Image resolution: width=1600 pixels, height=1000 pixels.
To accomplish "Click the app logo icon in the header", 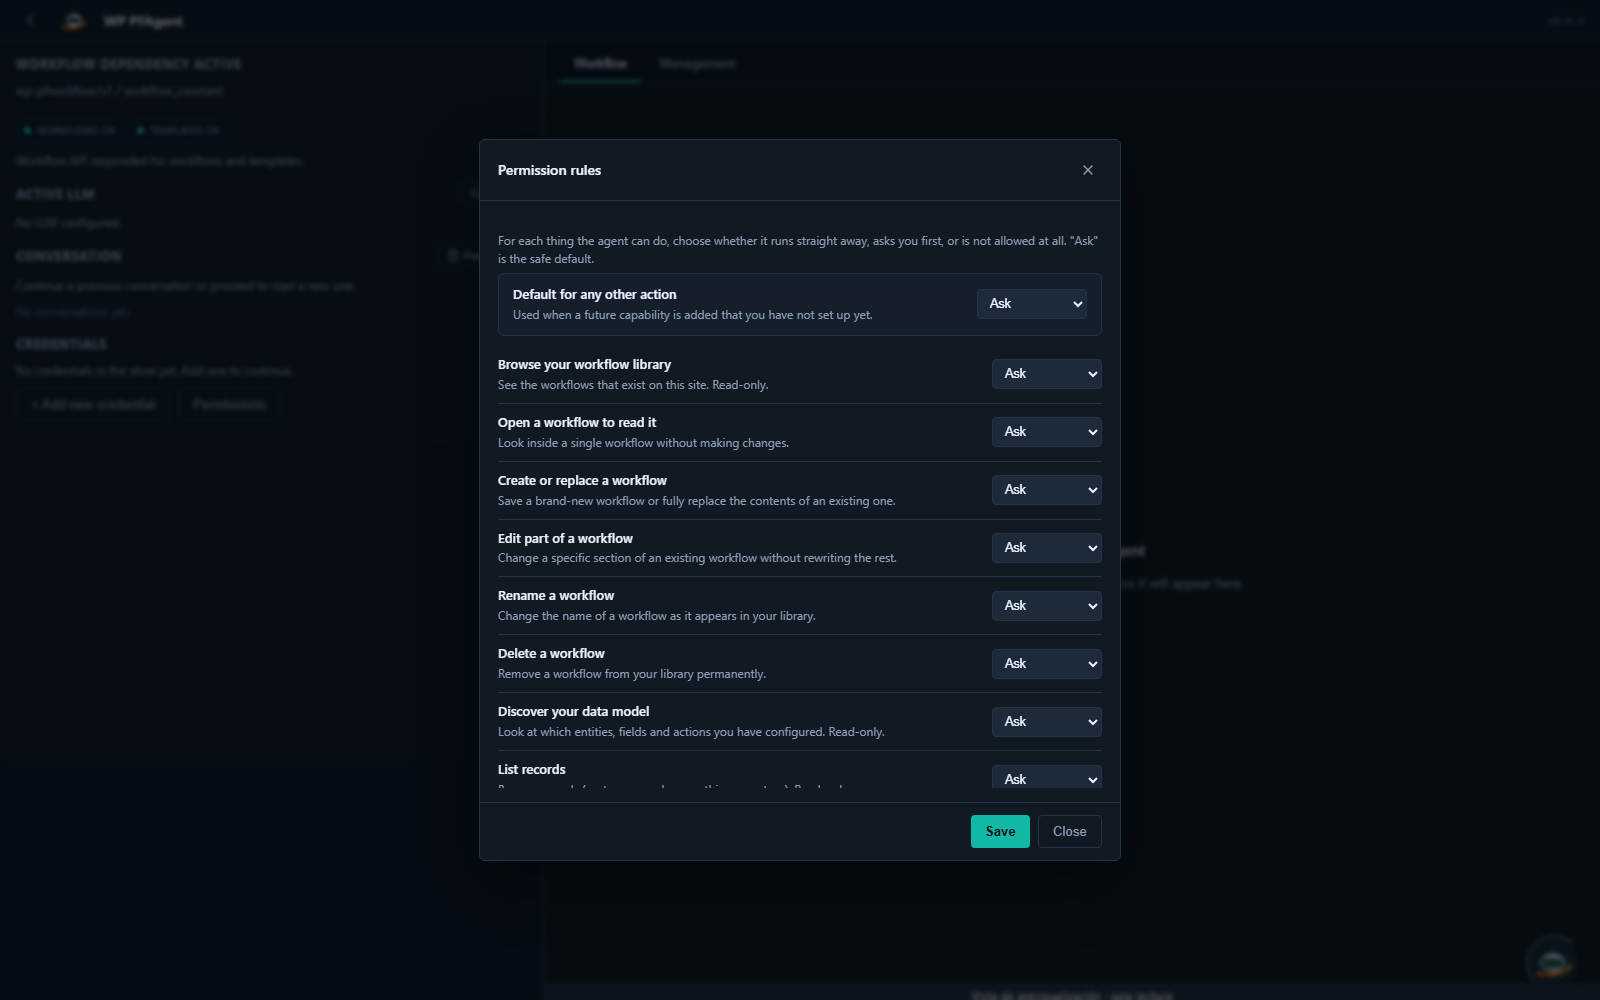I will point(73,21).
